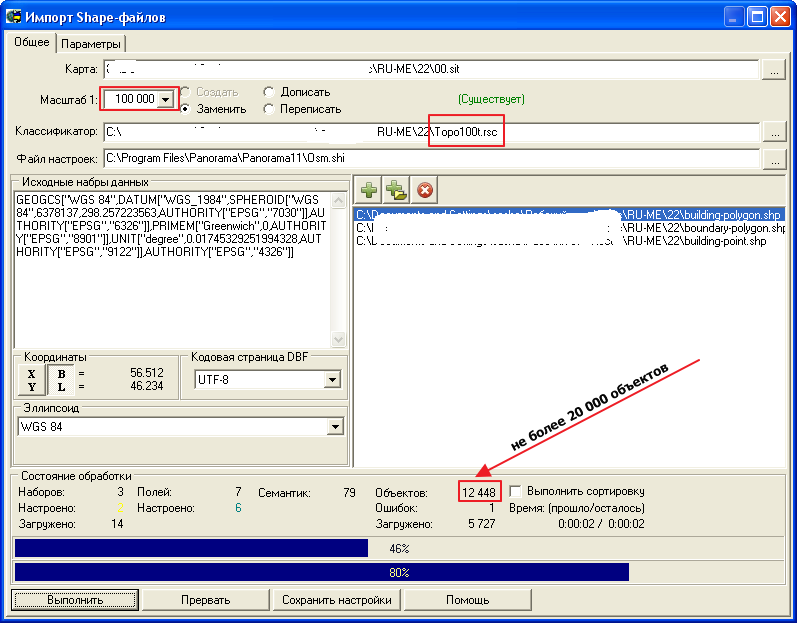Image resolution: width=797 pixels, height=623 pixels.
Task: Select the Заменить radio button
Action: [185, 109]
